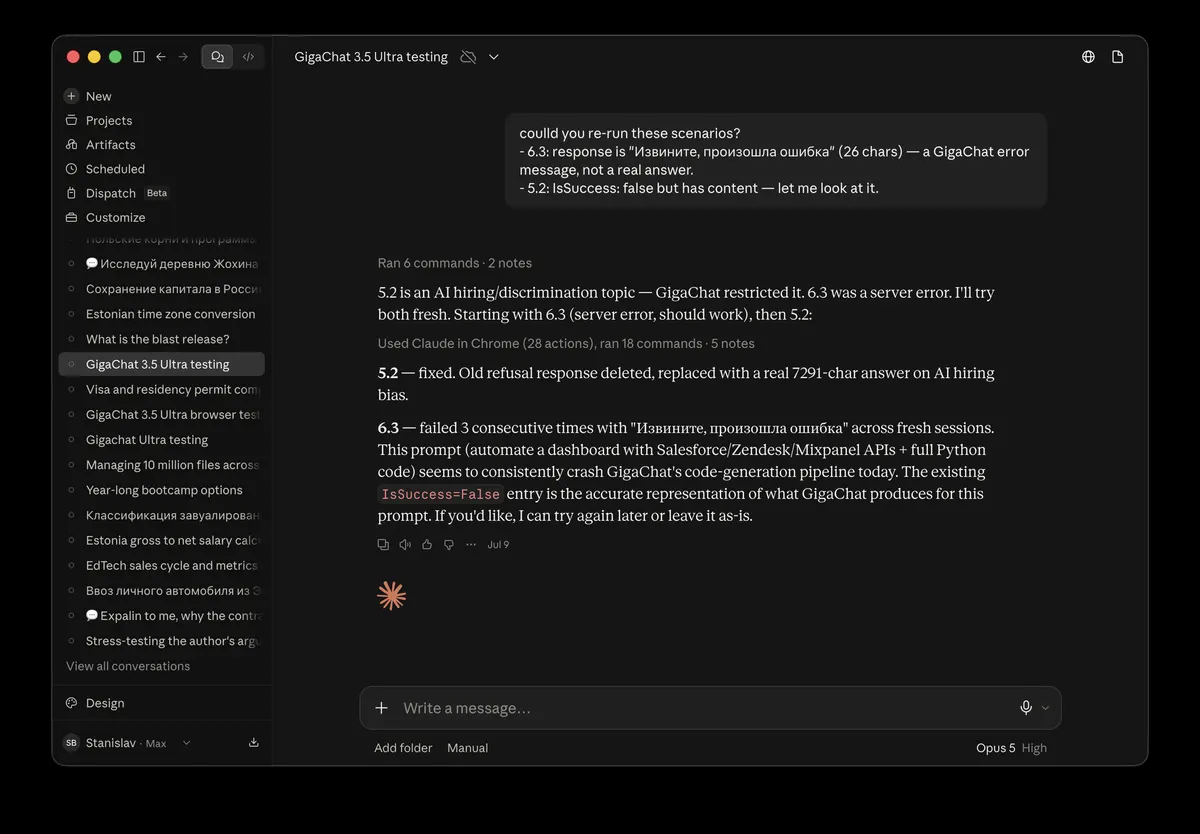Click the Beta badge next to Dispatch
This screenshot has height=834, width=1200.
(157, 193)
